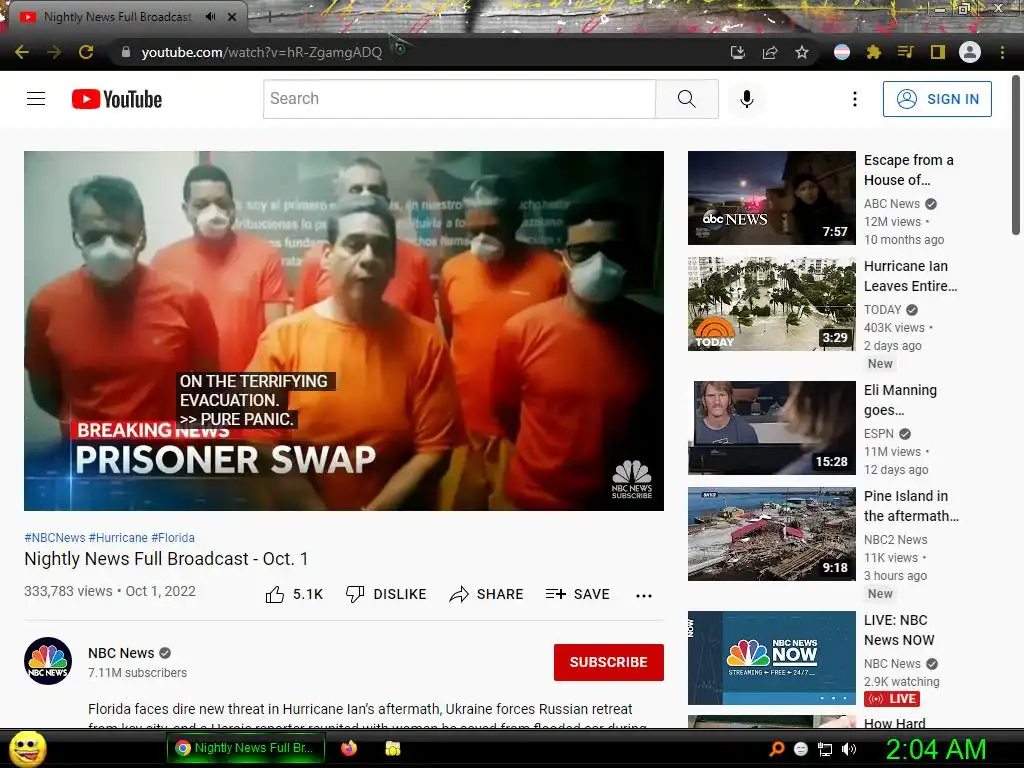1024x768 pixels.
Task: Open the Chrome profile avatar
Action: click(x=970, y=52)
